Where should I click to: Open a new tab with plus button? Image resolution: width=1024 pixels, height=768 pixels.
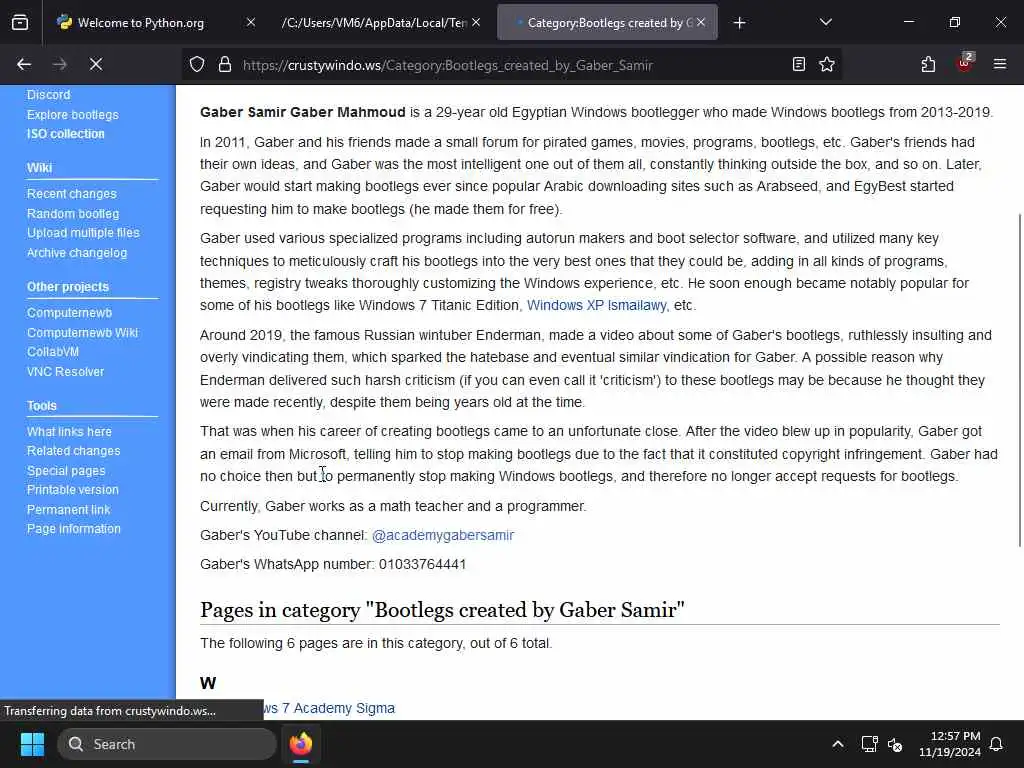coord(739,23)
